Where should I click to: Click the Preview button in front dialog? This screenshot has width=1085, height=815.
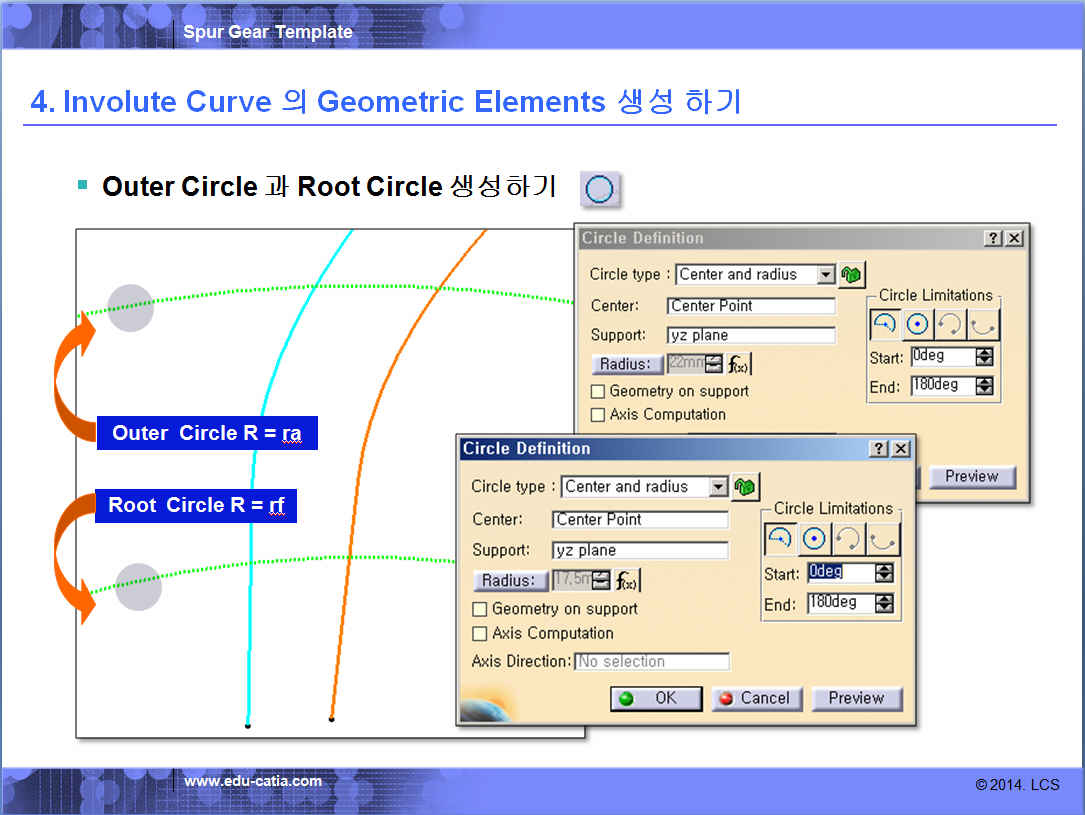coord(856,698)
